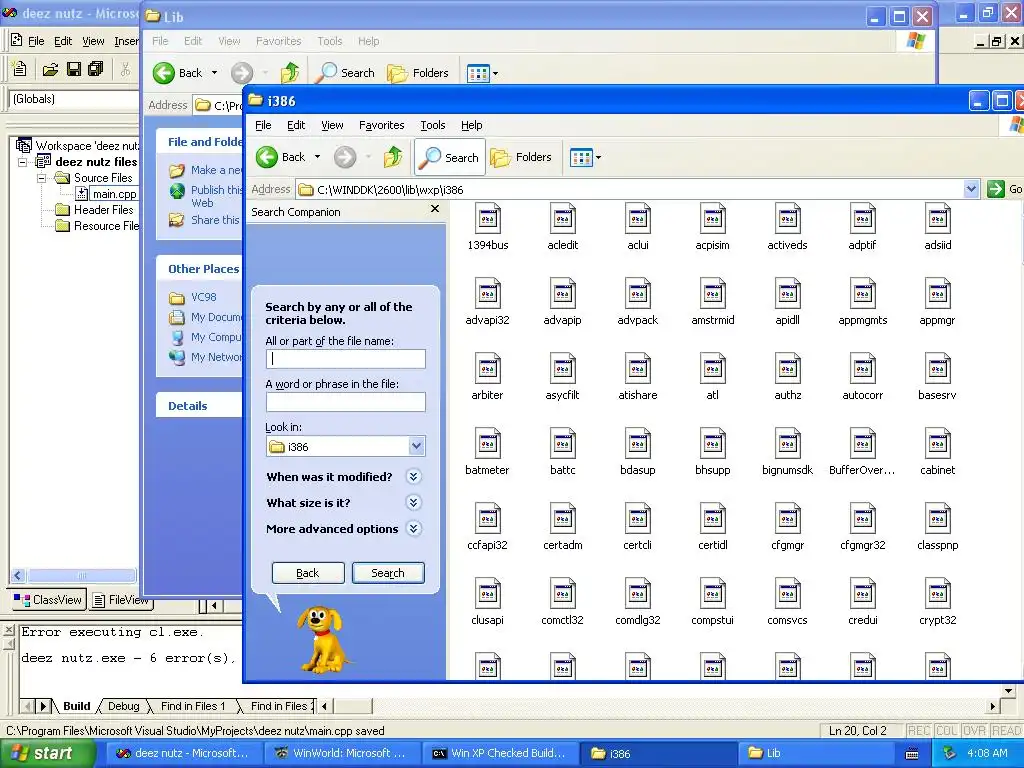Viewport: 1024px width, 768px height.
Task: Select the BufferOver... library file
Action: [x=862, y=452]
